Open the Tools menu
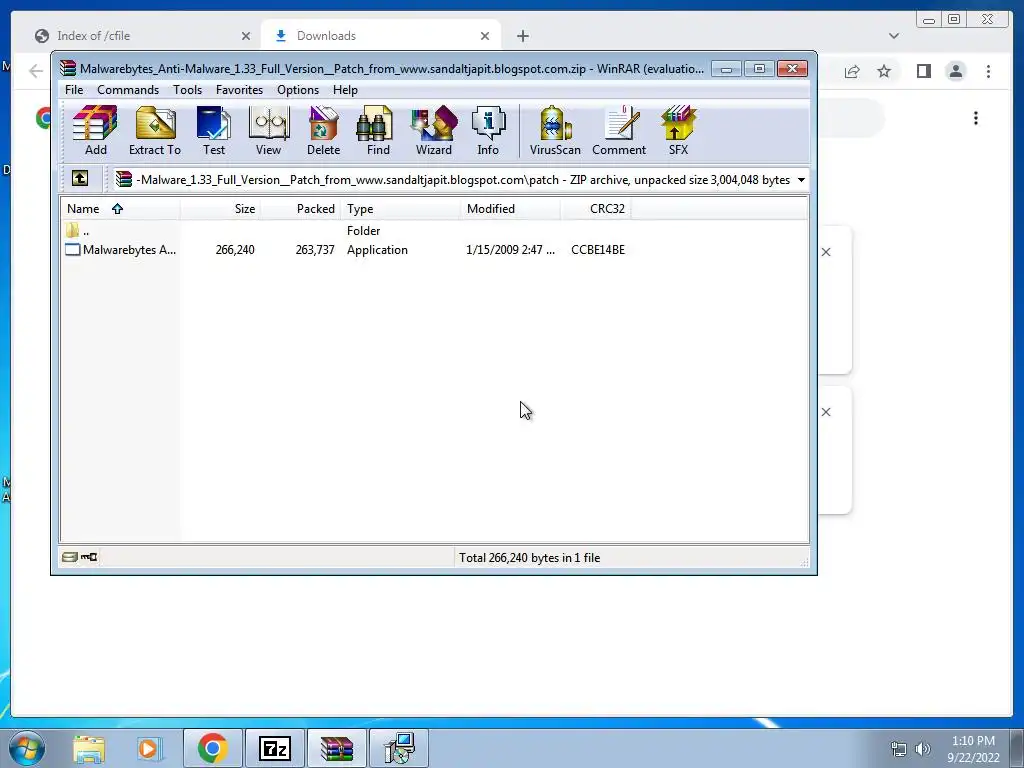Image resolution: width=1024 pixels, height=768 pixels. click(187, 89)
